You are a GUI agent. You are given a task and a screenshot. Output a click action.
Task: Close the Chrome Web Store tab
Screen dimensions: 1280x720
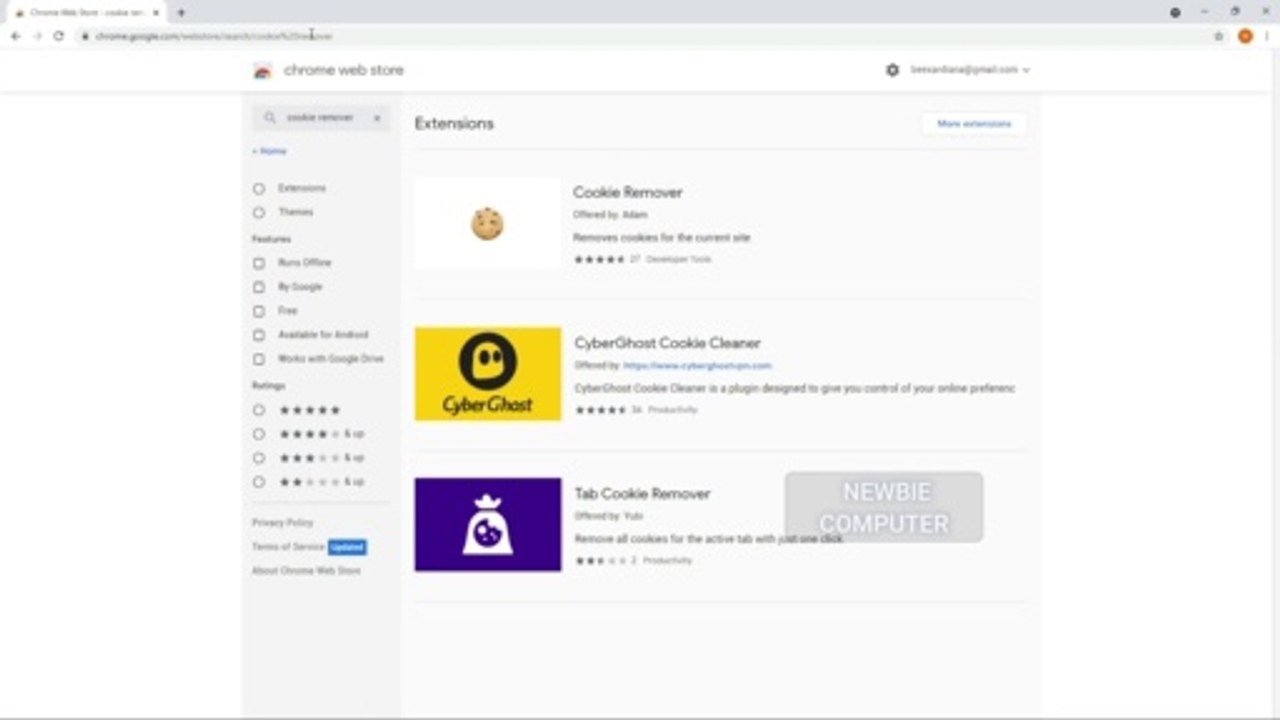[x=156, y=13]
